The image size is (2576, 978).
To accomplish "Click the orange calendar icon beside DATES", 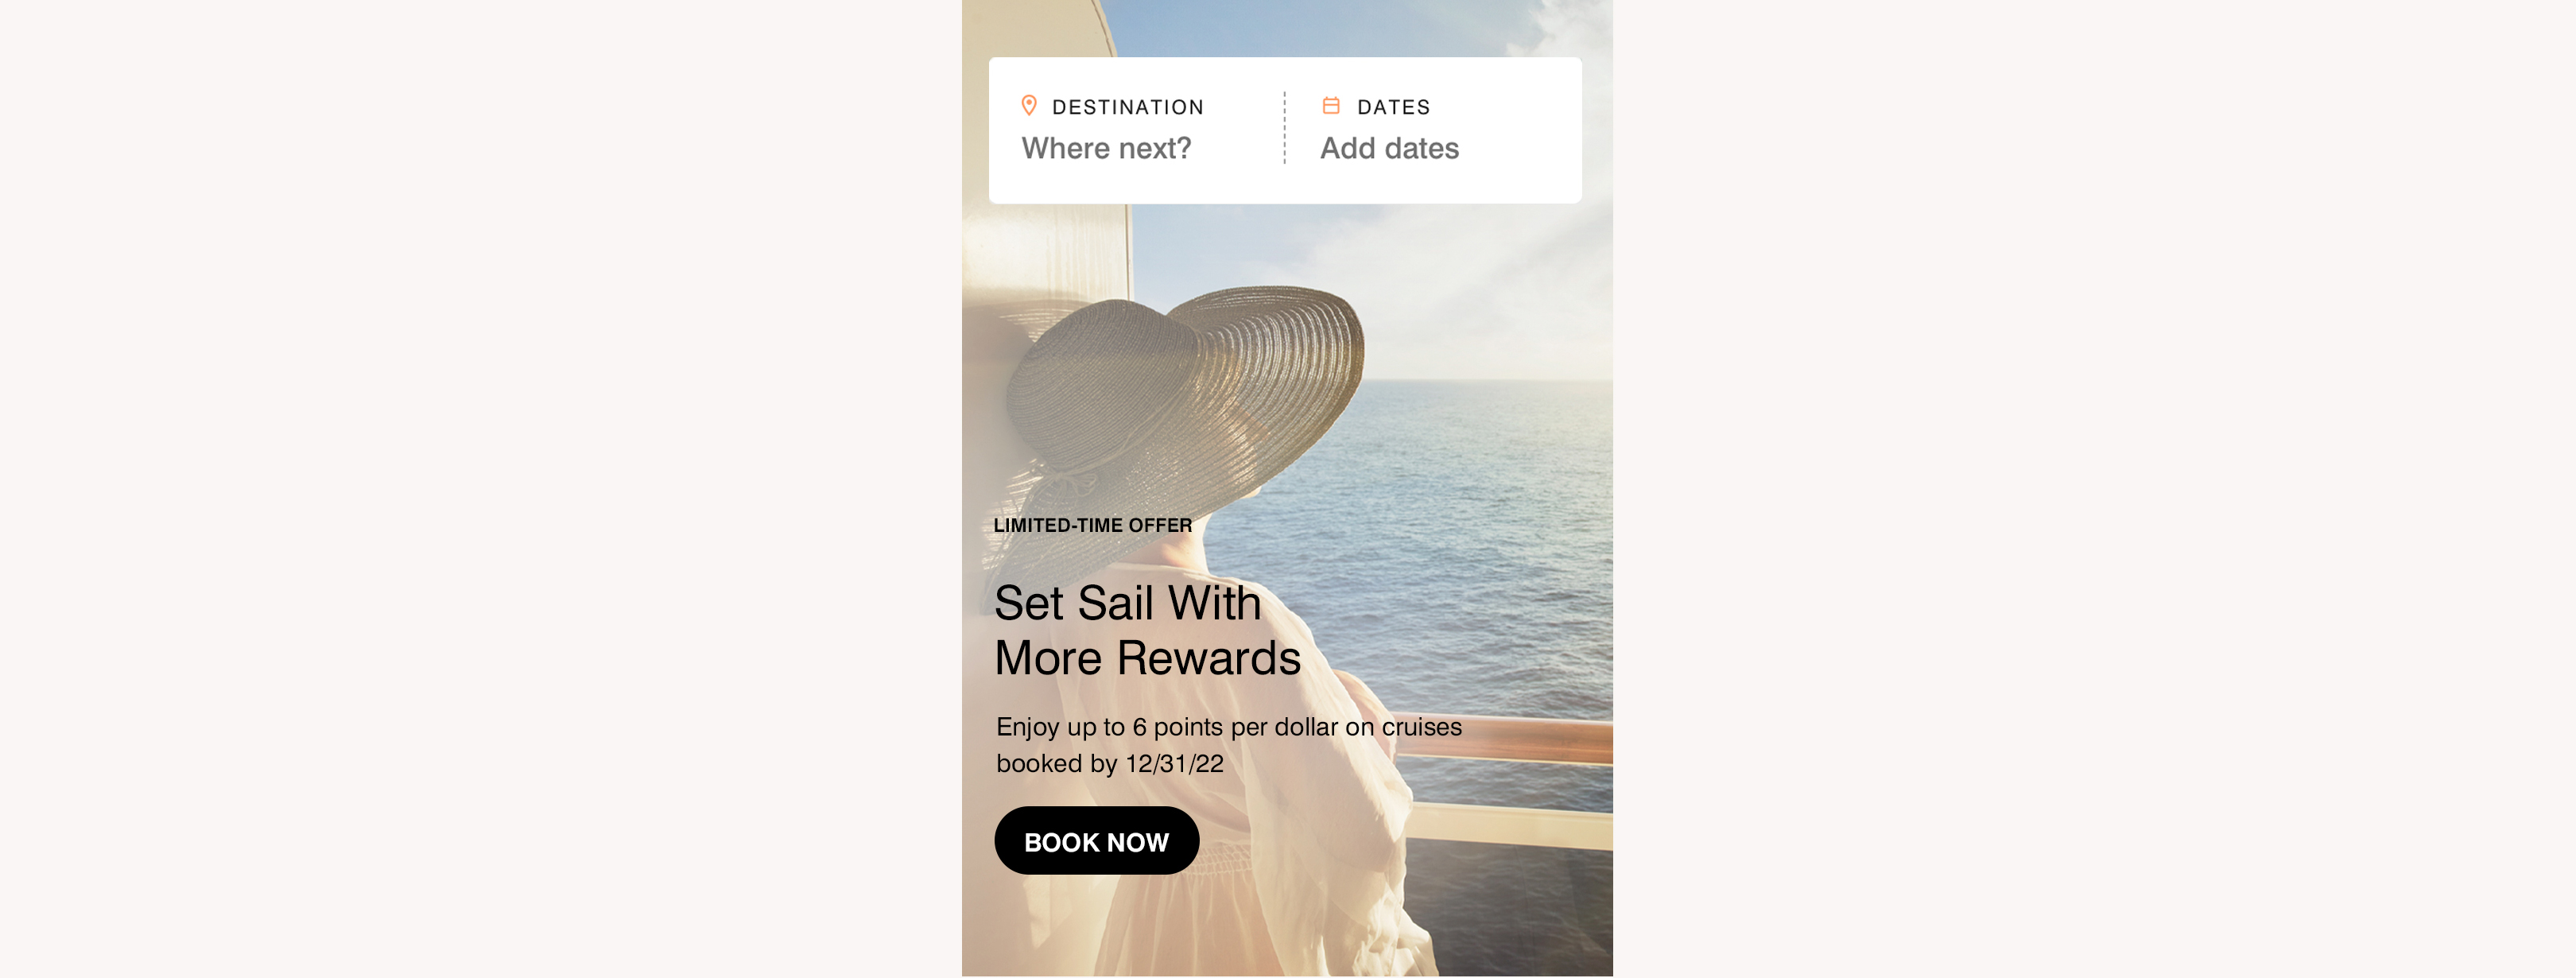I will pos(1331,105).
